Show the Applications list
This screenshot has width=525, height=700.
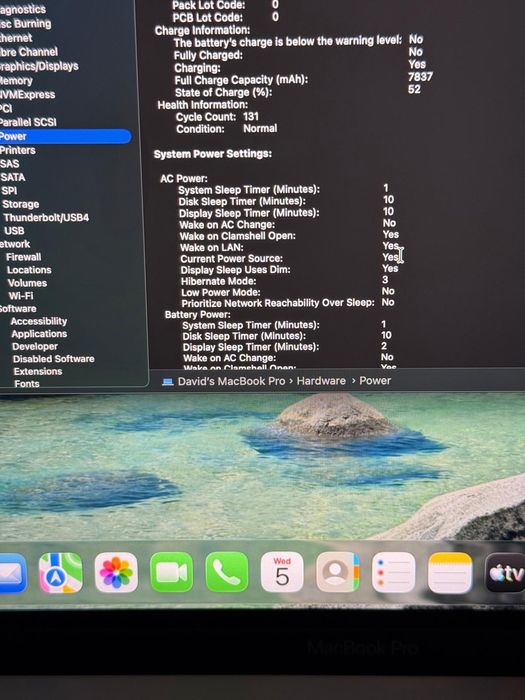point(39,334)
